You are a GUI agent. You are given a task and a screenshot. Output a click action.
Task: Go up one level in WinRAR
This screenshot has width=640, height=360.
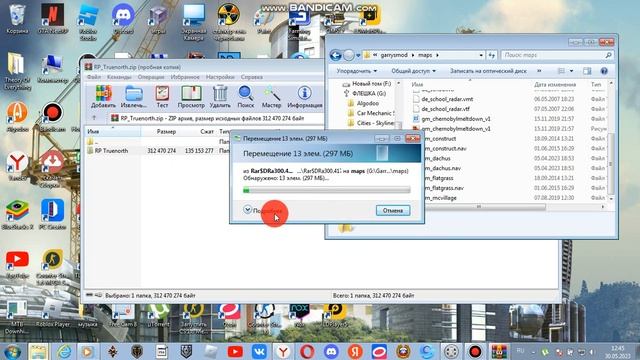coord(94,118)
